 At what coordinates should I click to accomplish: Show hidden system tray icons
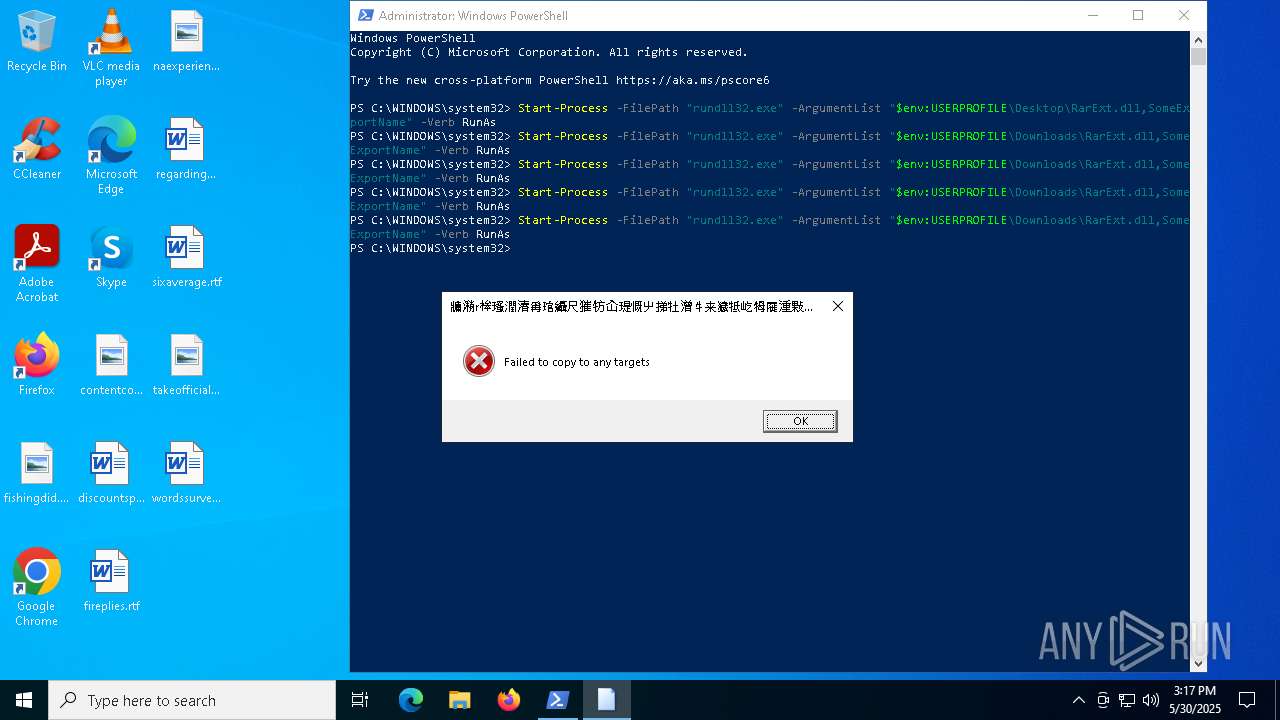[x=1078, y=700]
